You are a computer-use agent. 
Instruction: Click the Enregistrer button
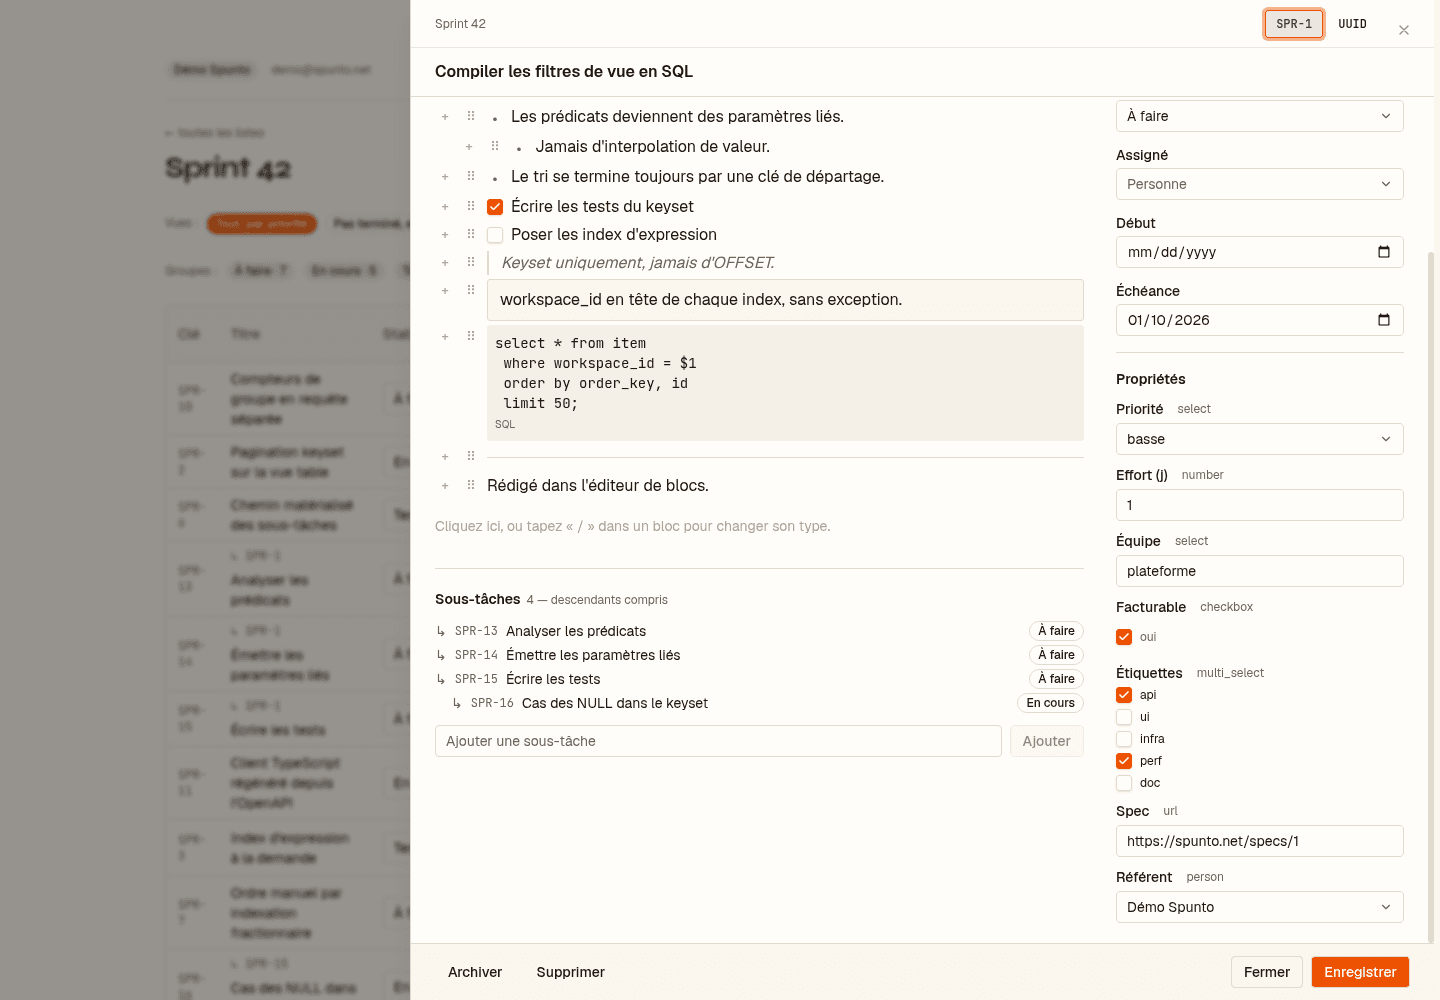pos(1360,972)
